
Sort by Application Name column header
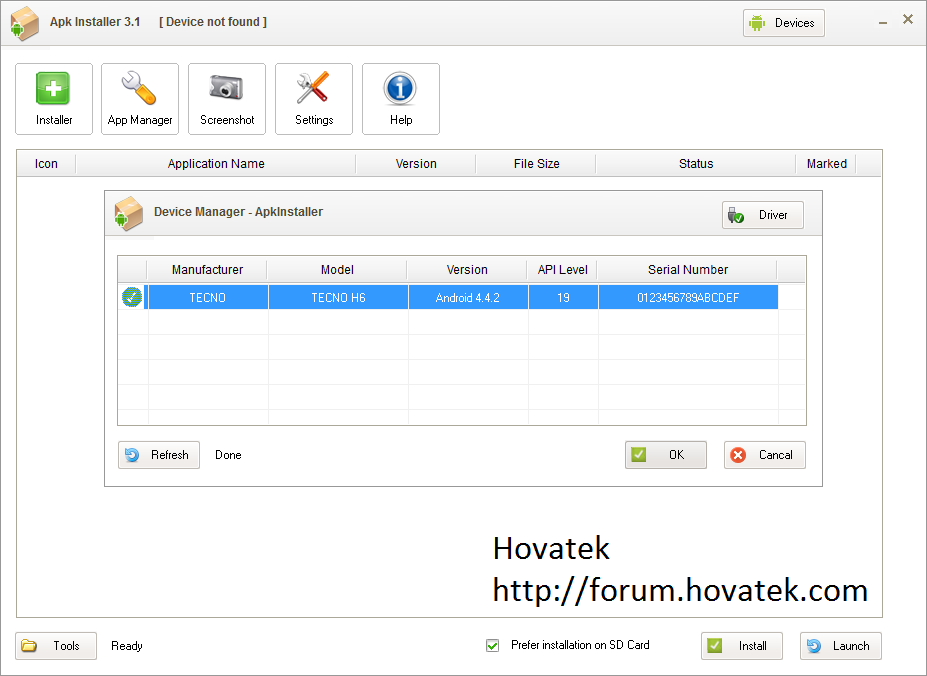point(216,164)
